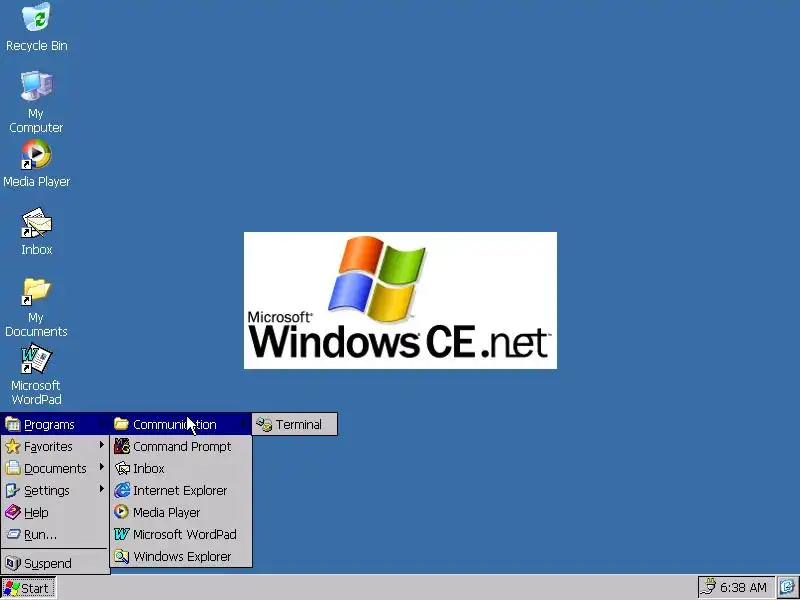Viewport: 800px width, 600px height.
Task: Expand the Programs submenu arrow
Action: pyautogui.click(x=102, y=424)
